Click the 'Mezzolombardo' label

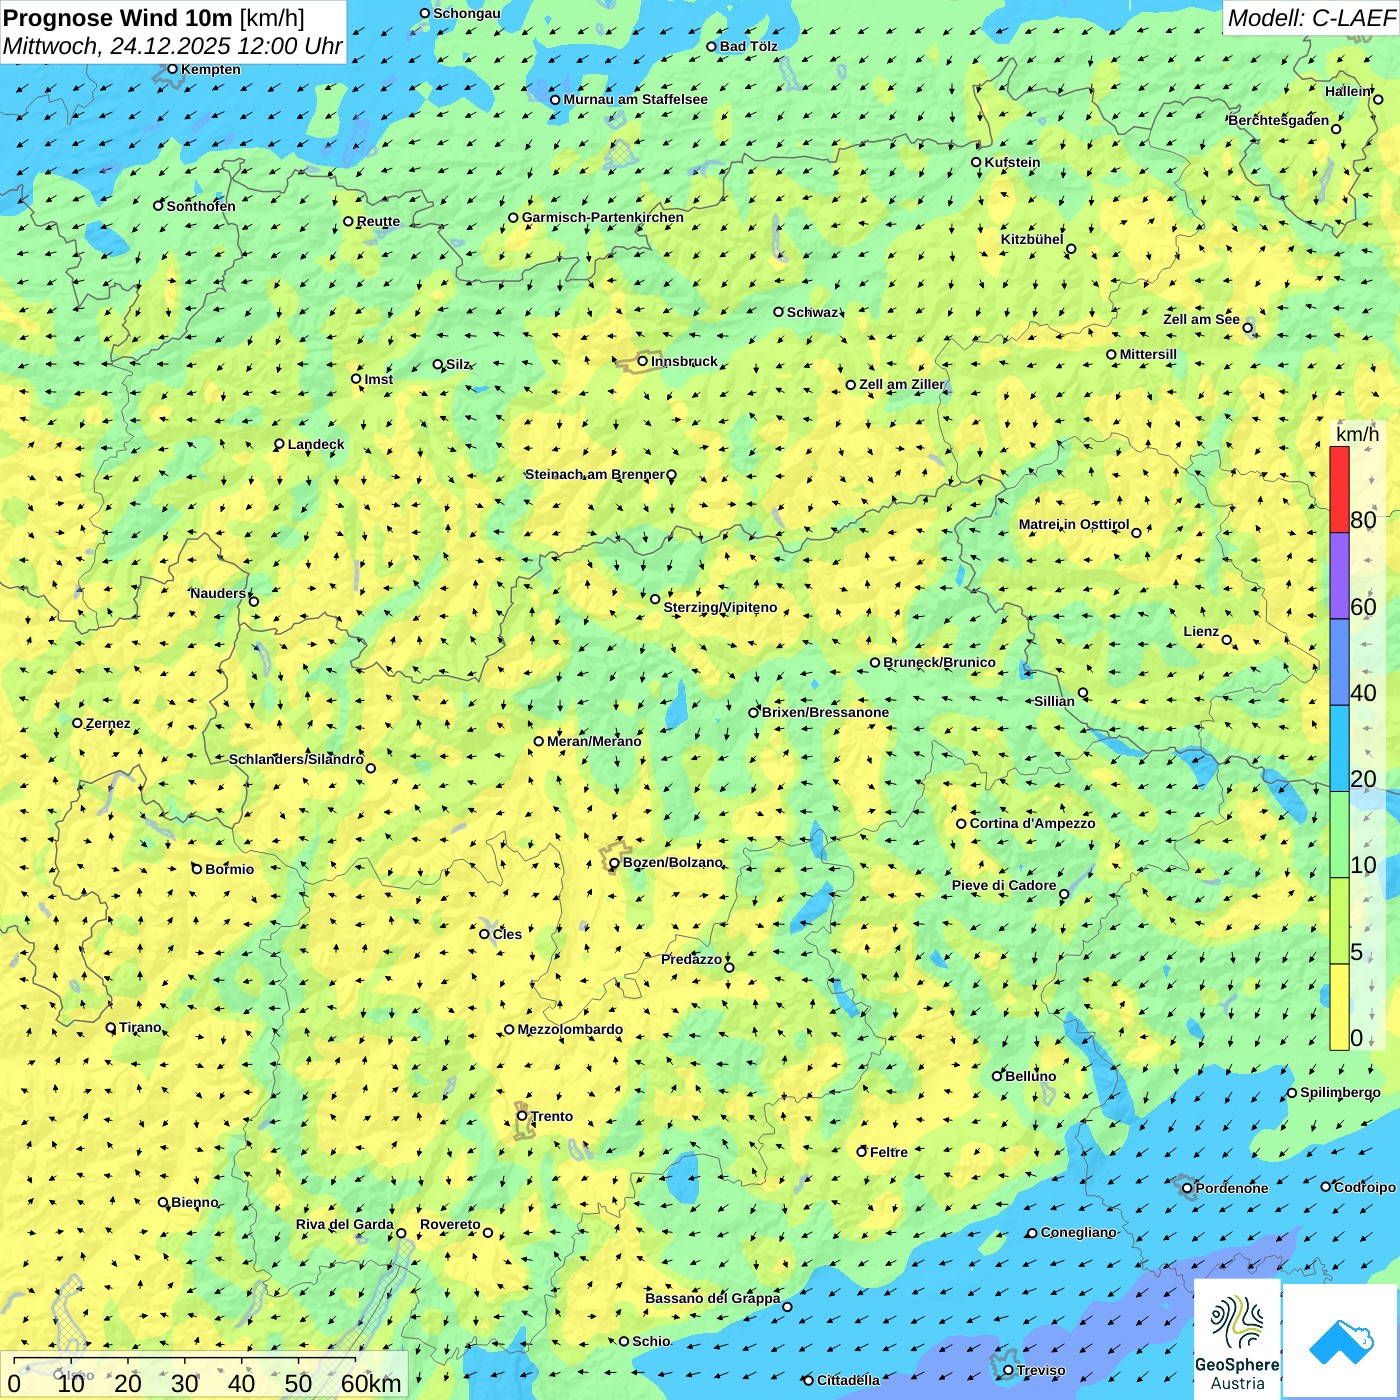(570, 1029)
